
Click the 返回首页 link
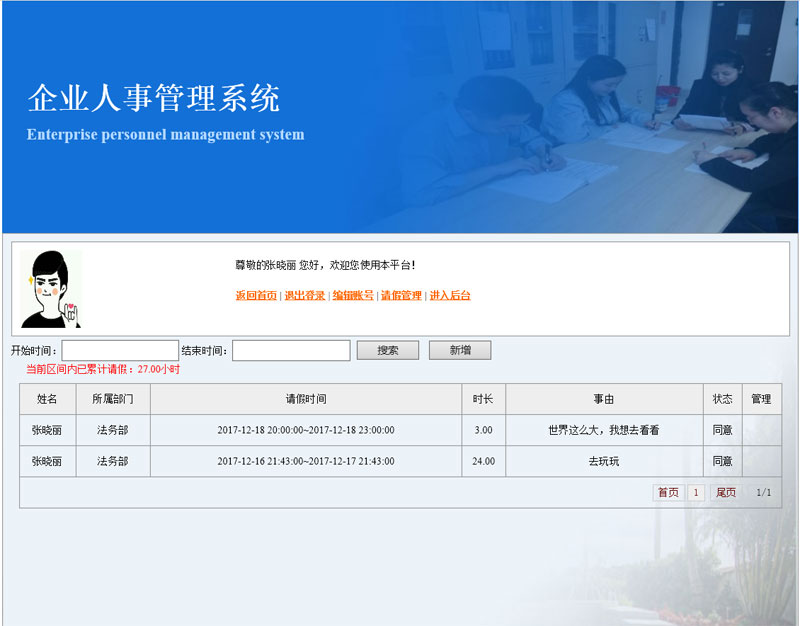[x=256, y=295]
